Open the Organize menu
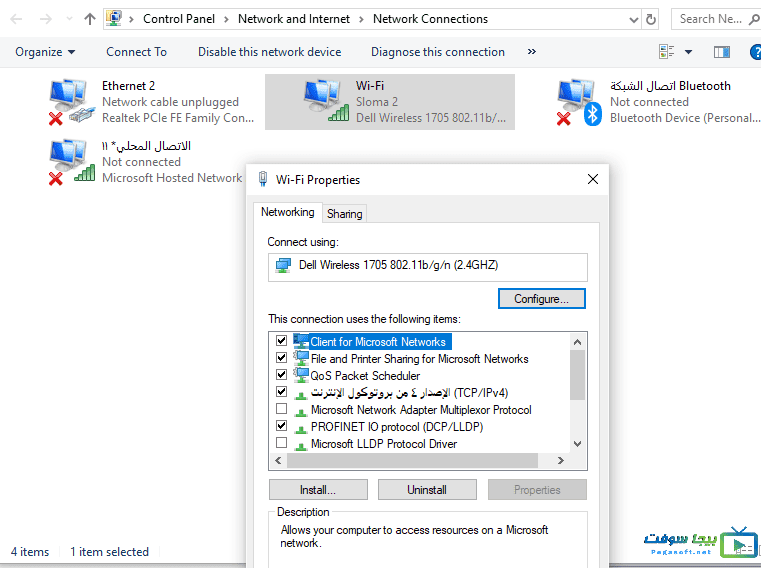 coord(45,52)
